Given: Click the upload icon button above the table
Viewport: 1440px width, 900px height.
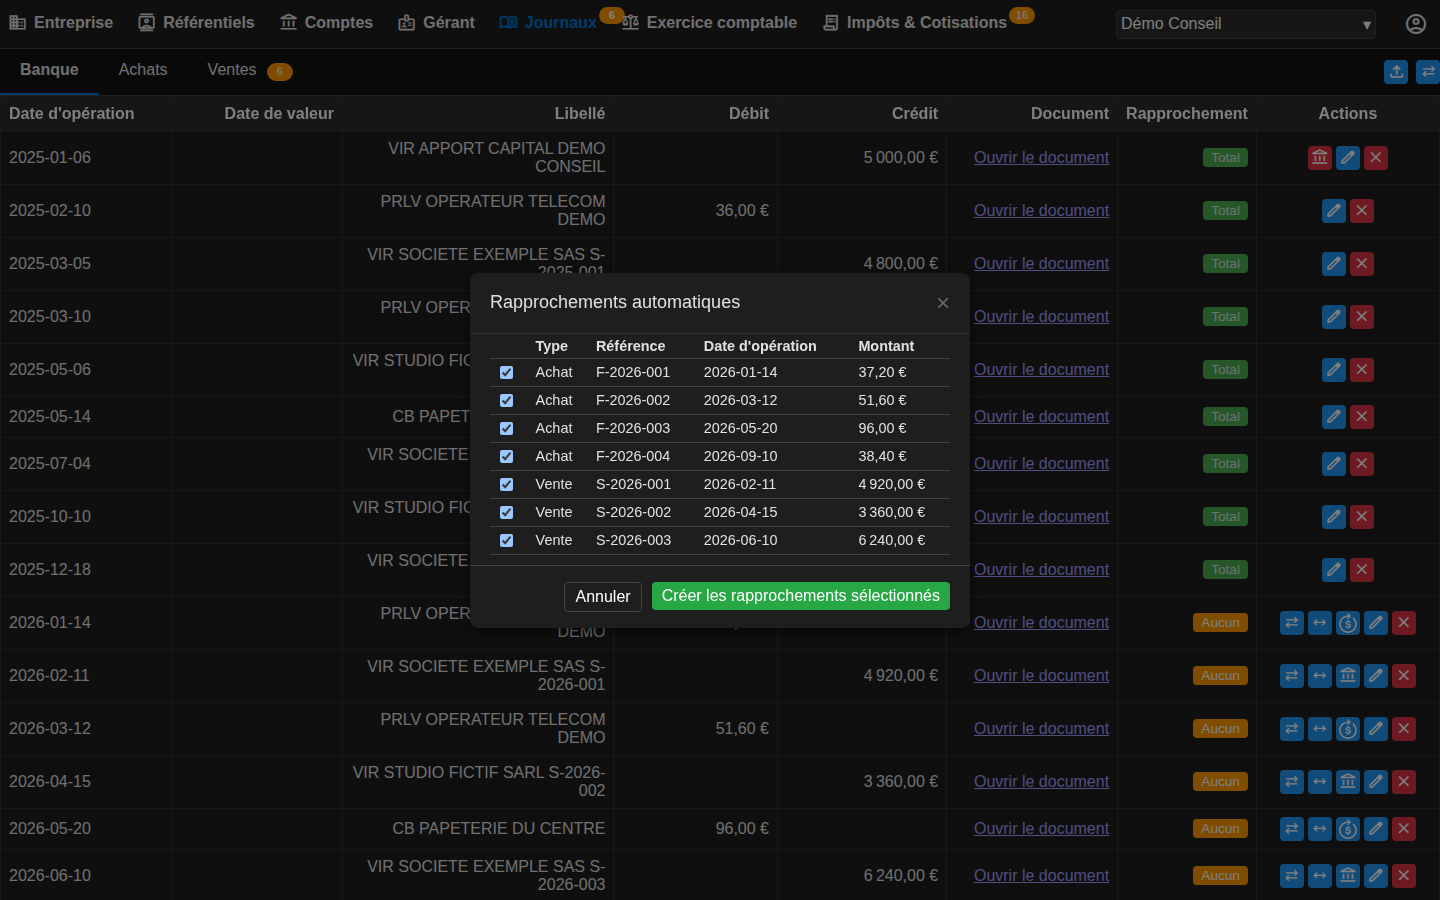Looking at the screenshot, I should [x=1397, y=72].
